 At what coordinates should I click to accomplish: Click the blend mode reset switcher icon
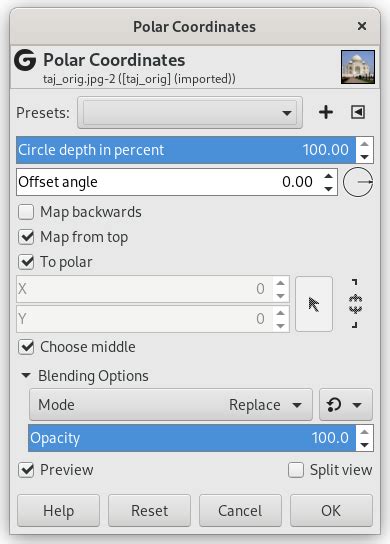coord(346,405)
